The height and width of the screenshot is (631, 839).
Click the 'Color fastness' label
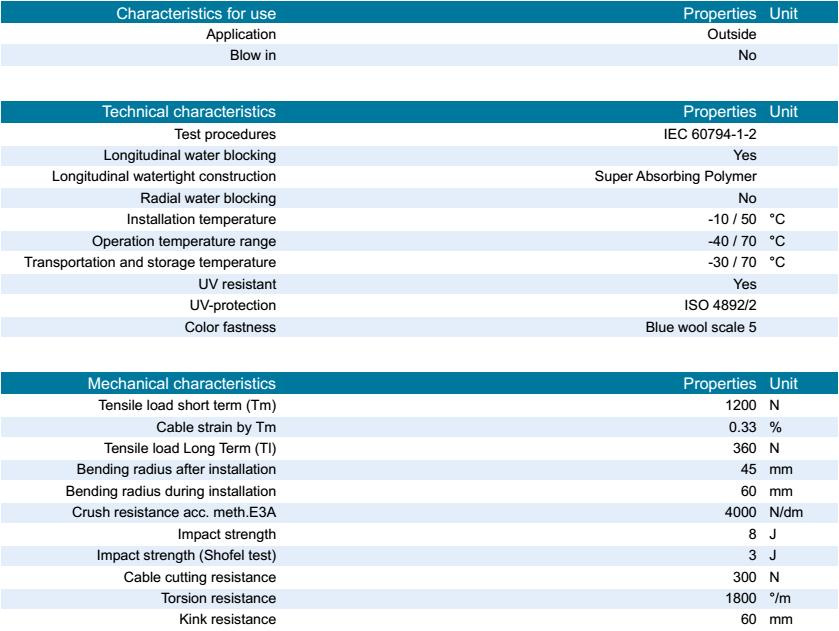[x=230, y=327]
